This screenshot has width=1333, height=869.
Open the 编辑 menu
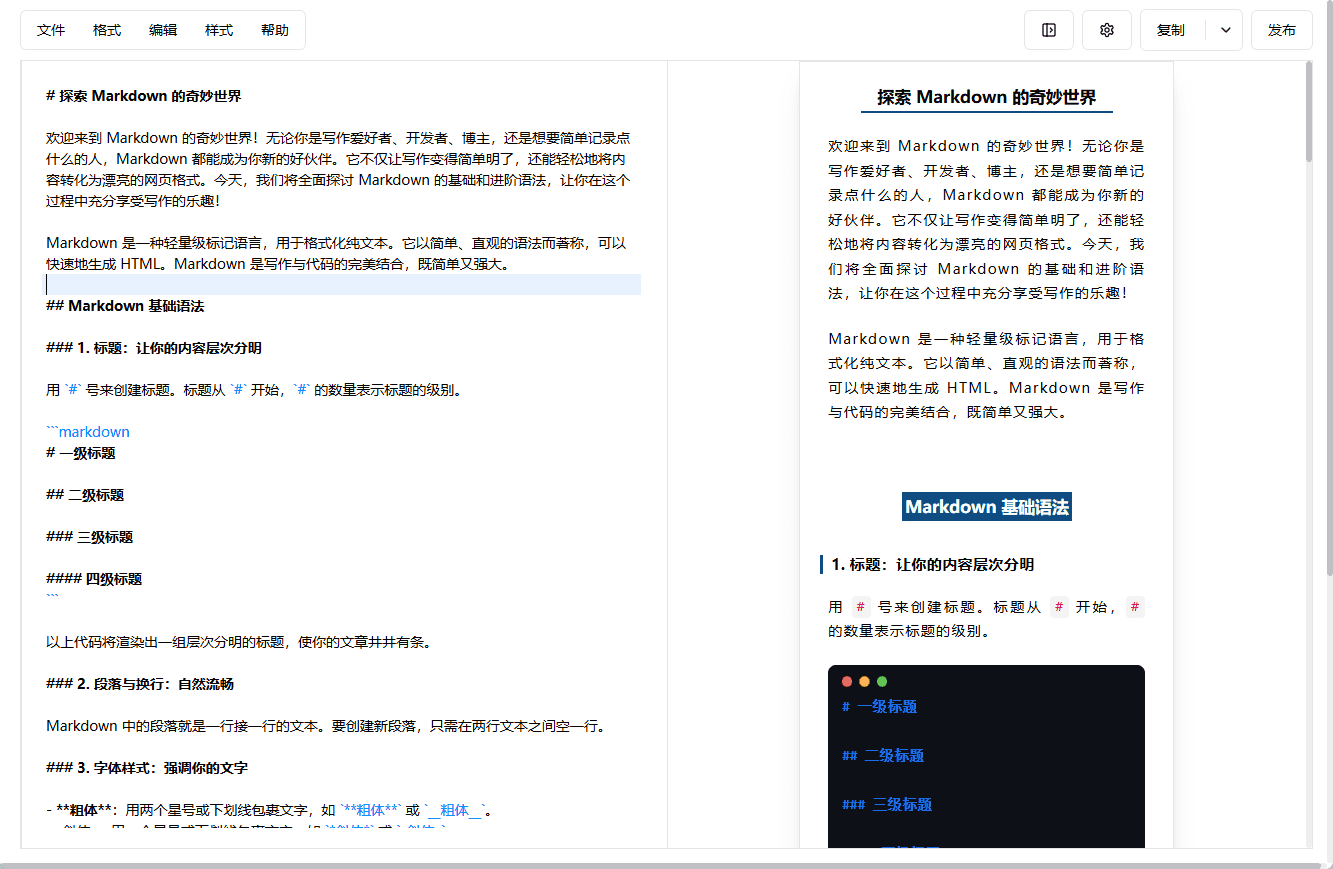(x=163, y=30)
